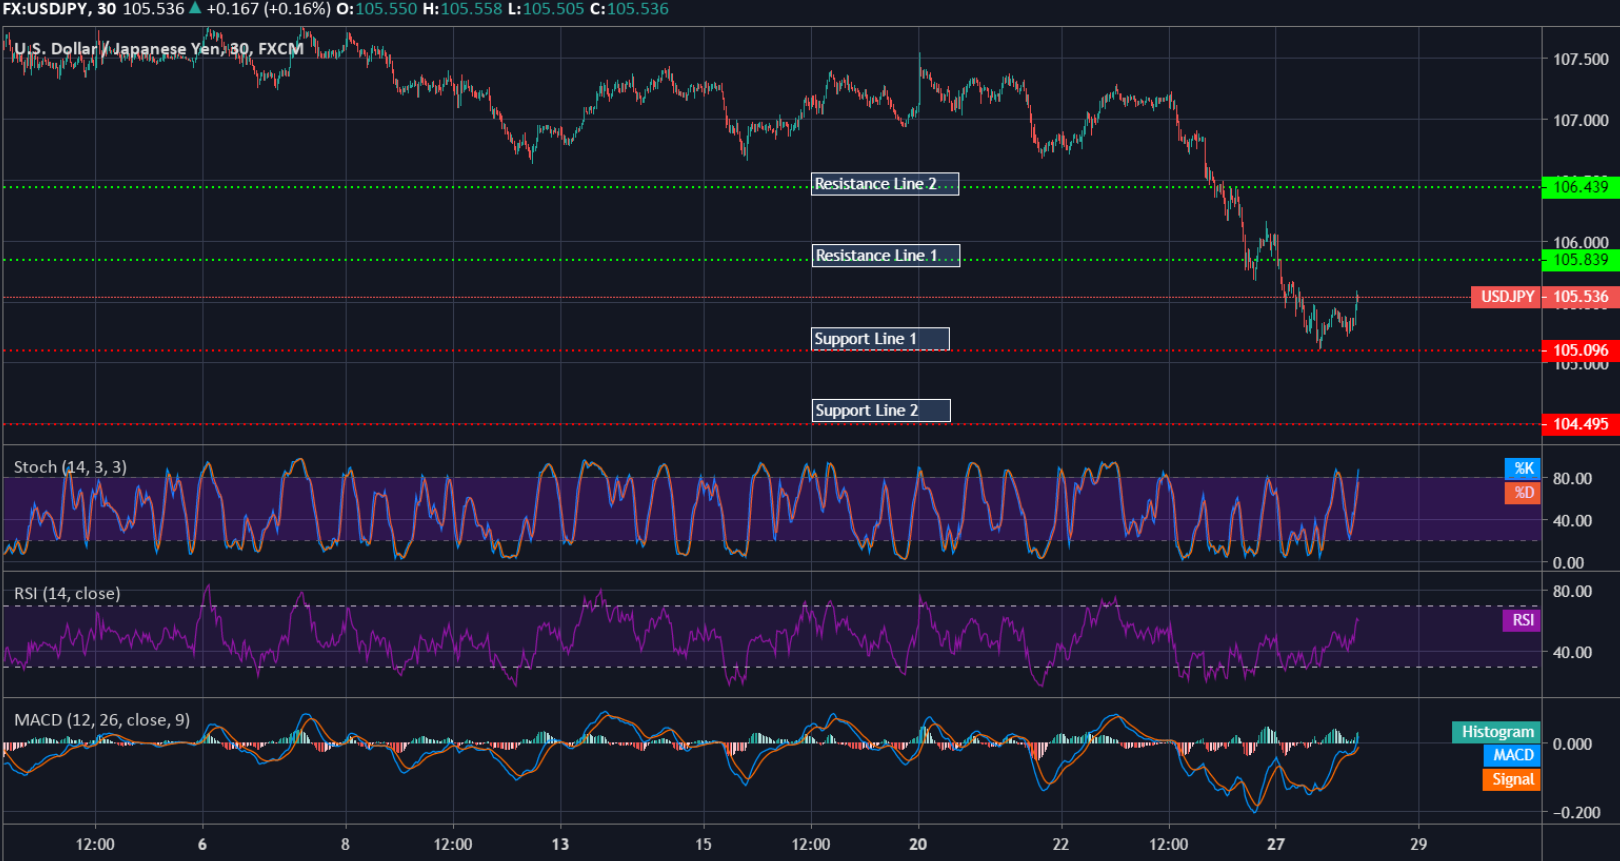Click the blue %K stochastic tag
Screen dimensions: 1620x861
click(1522, 468)
